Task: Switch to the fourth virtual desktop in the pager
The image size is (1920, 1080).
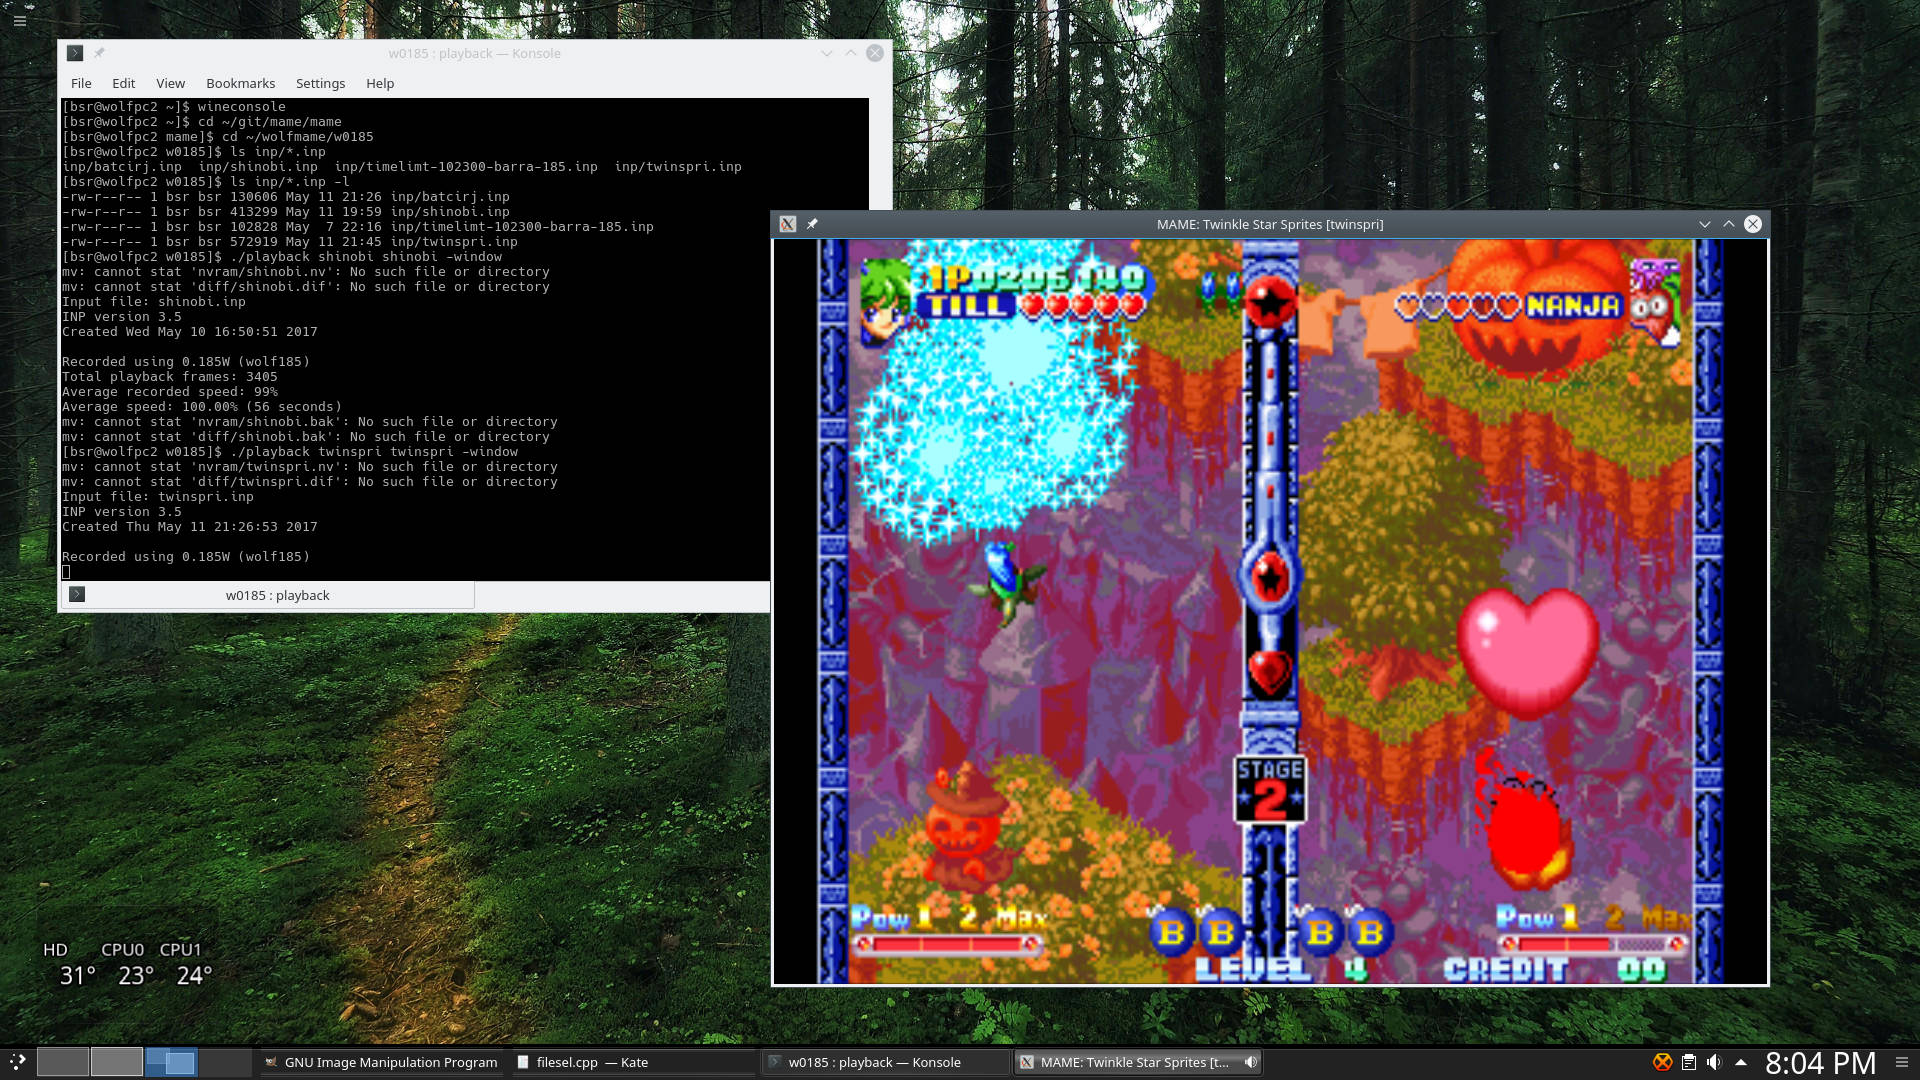Action: (224, 1062)
